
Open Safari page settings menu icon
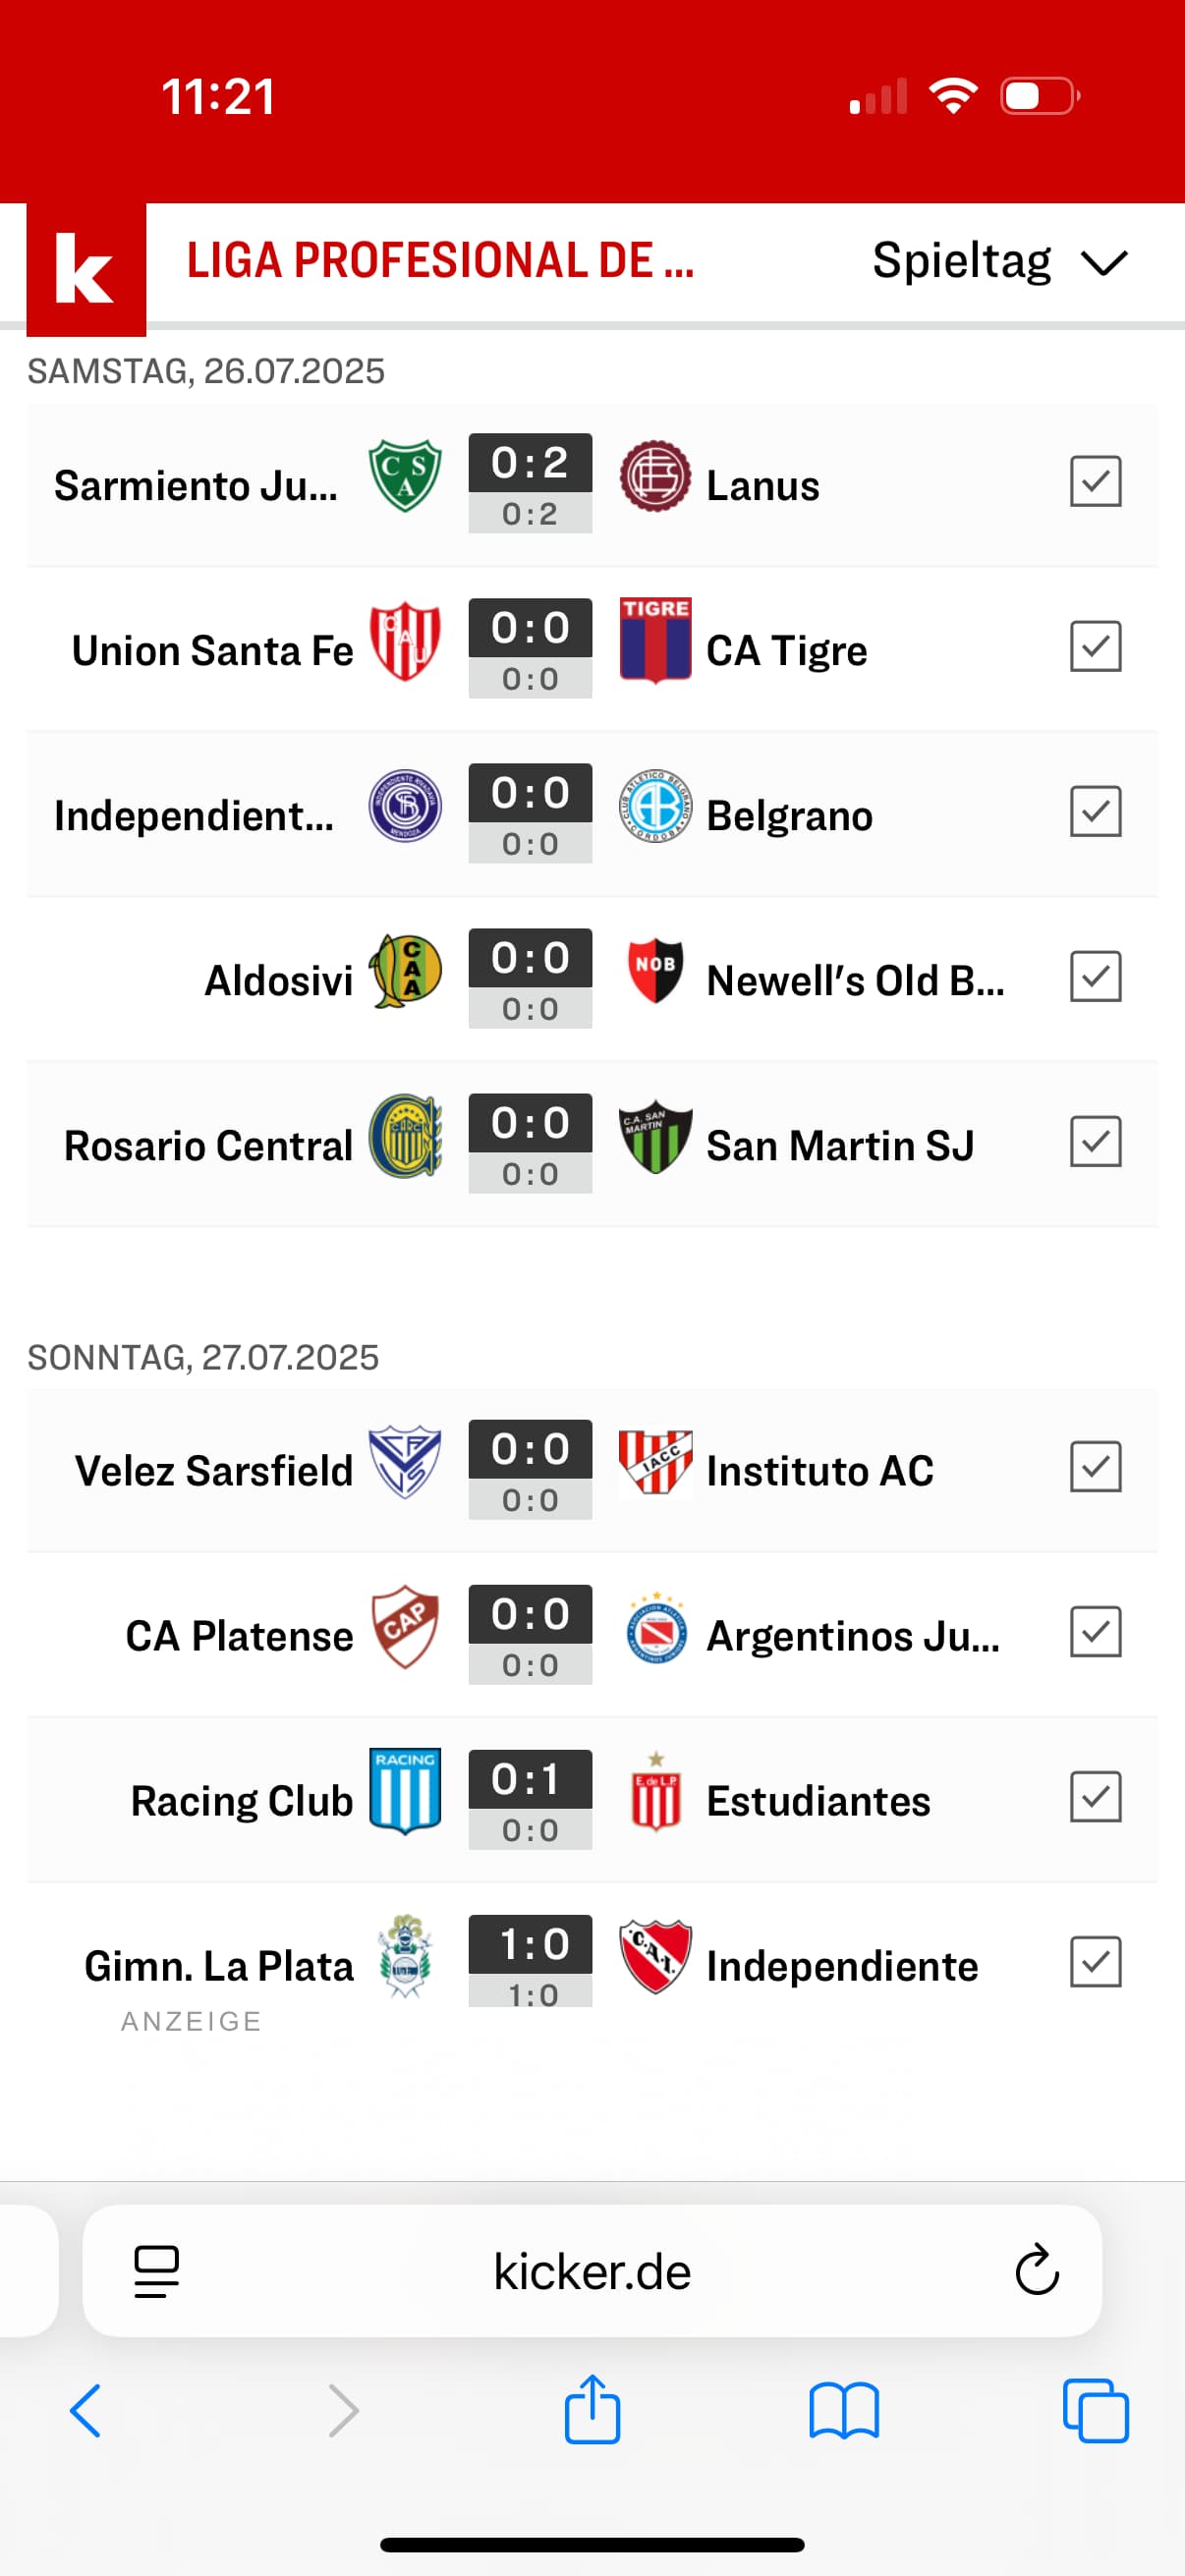[x=156, y=2271]
